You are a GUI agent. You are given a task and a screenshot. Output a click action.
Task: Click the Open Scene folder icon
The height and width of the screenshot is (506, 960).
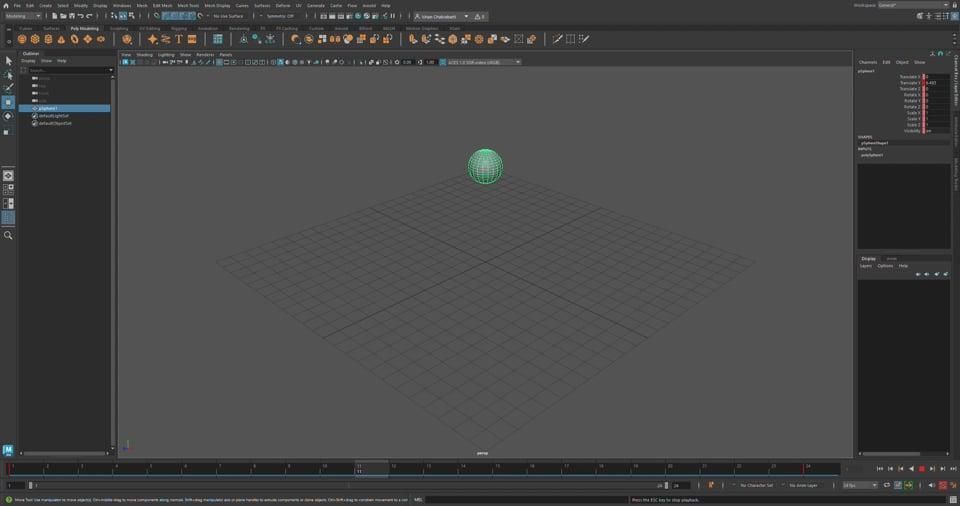[63, 16]
